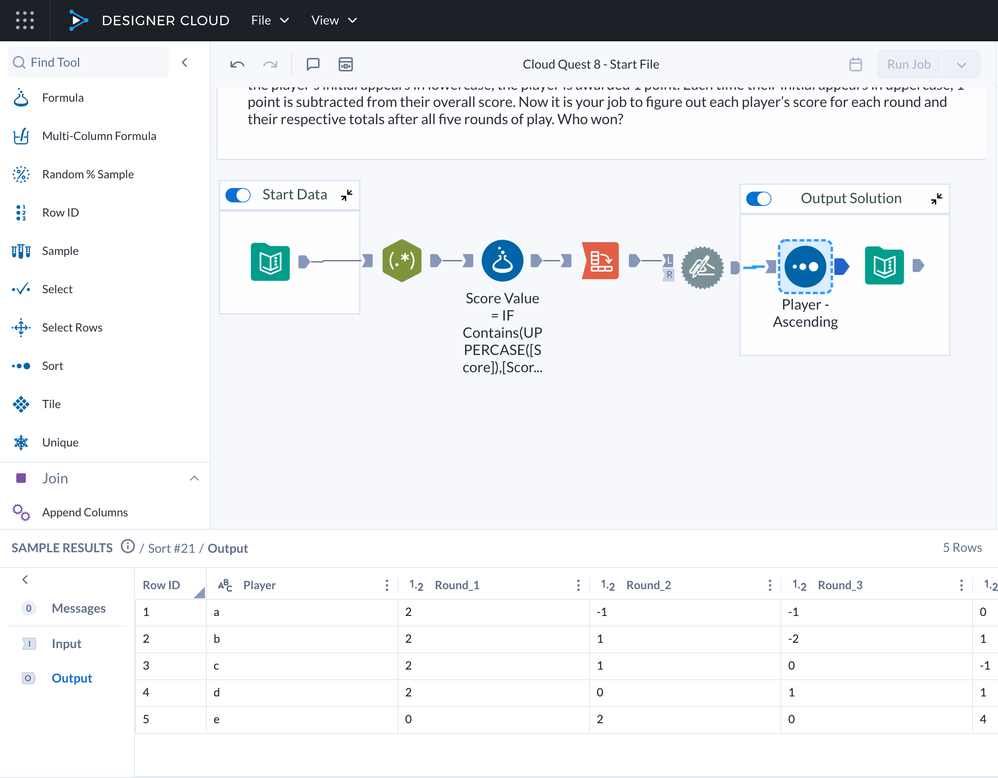Click the Run Job button
998x778 pixels.
point(908,64)
